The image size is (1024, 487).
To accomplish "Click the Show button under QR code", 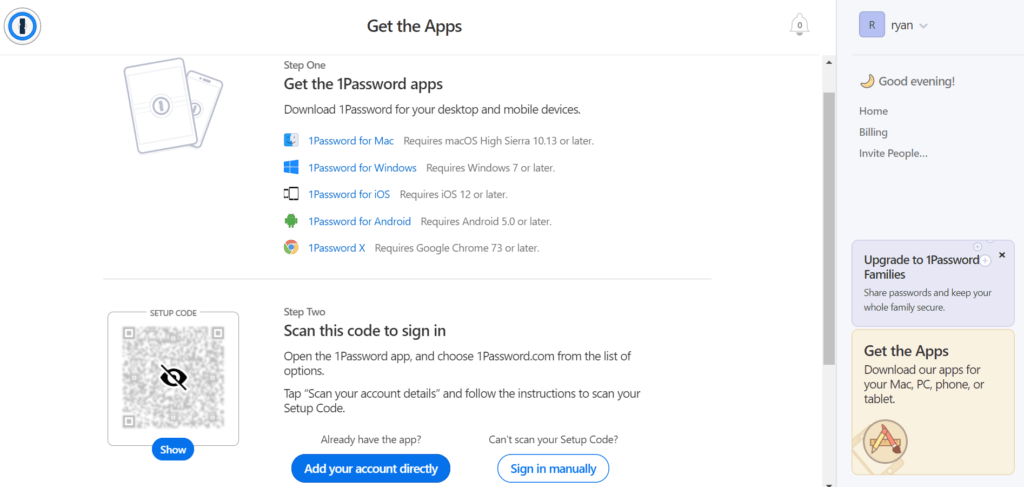I will pyautogui.click(x=173, y=449).
